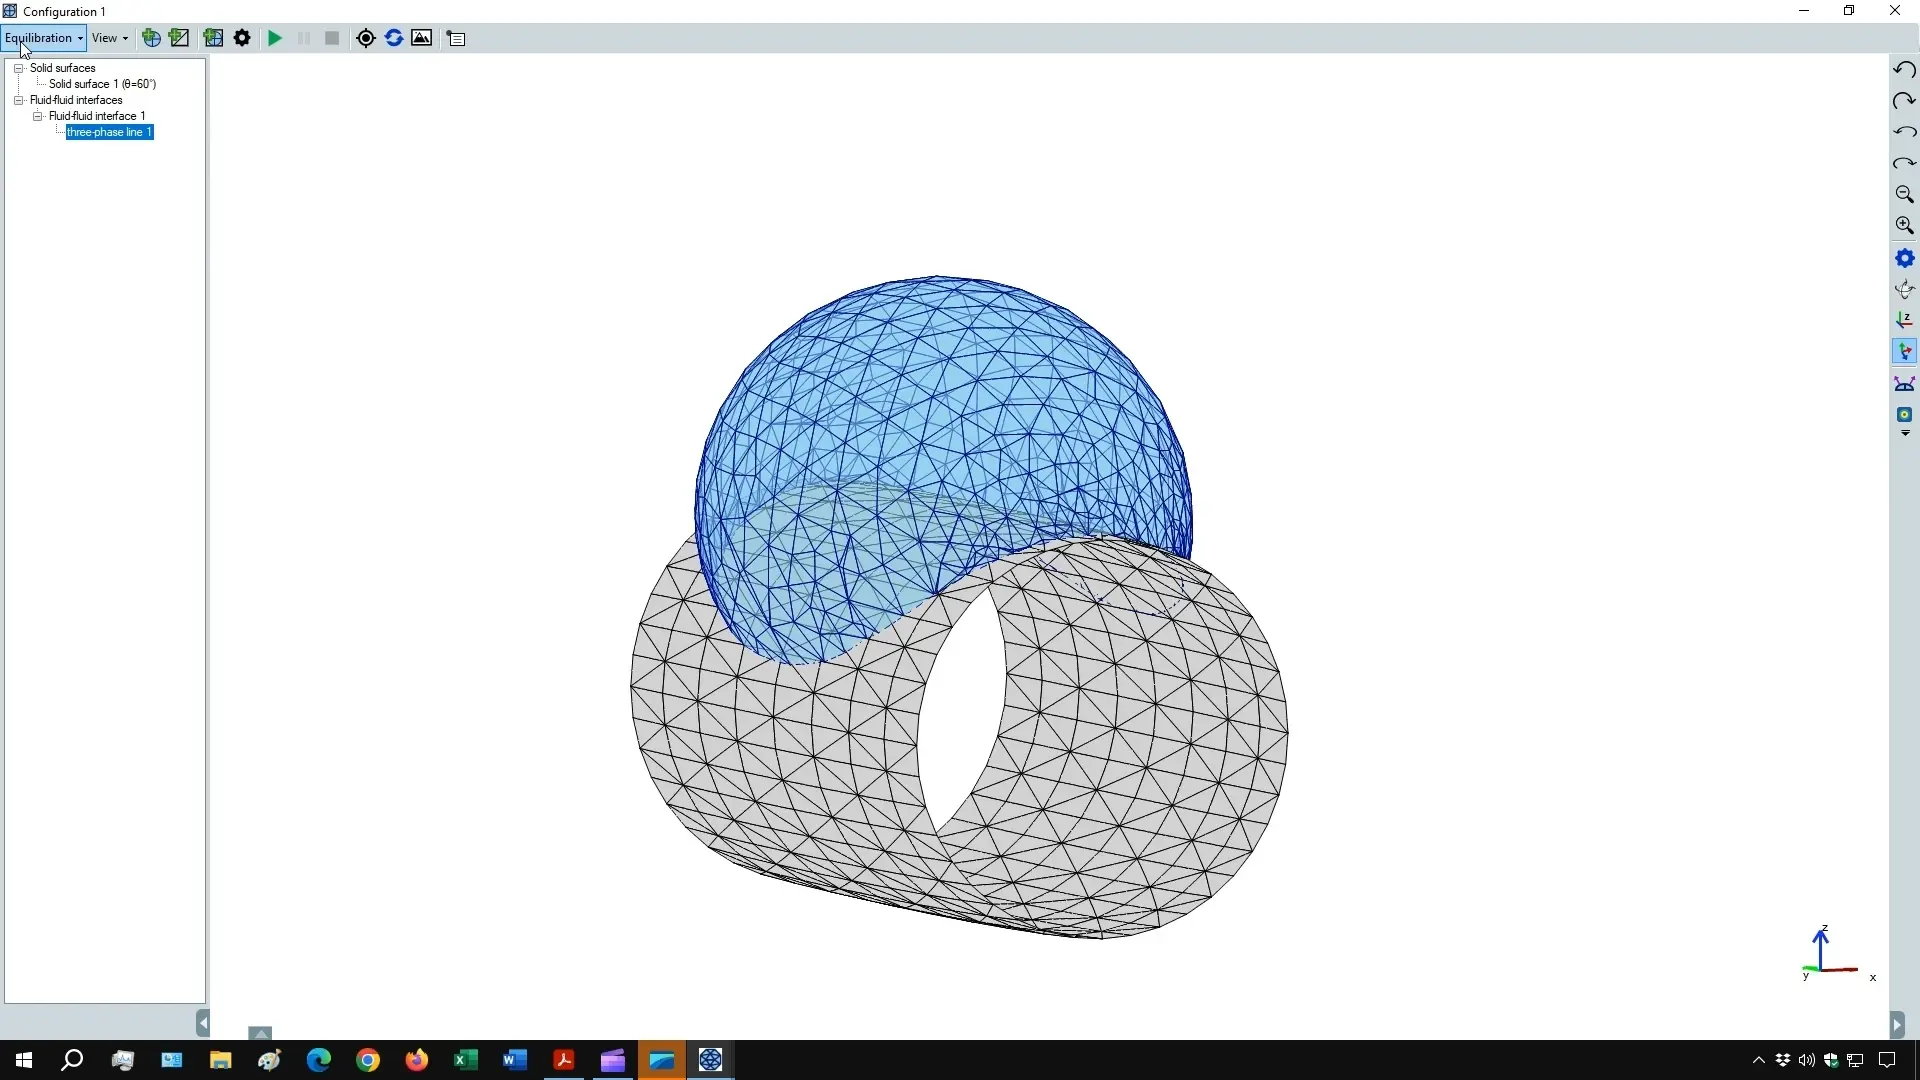Toggle the pause button in the toolbar
The image size is (1920, 1080).
tap(304, 38)
